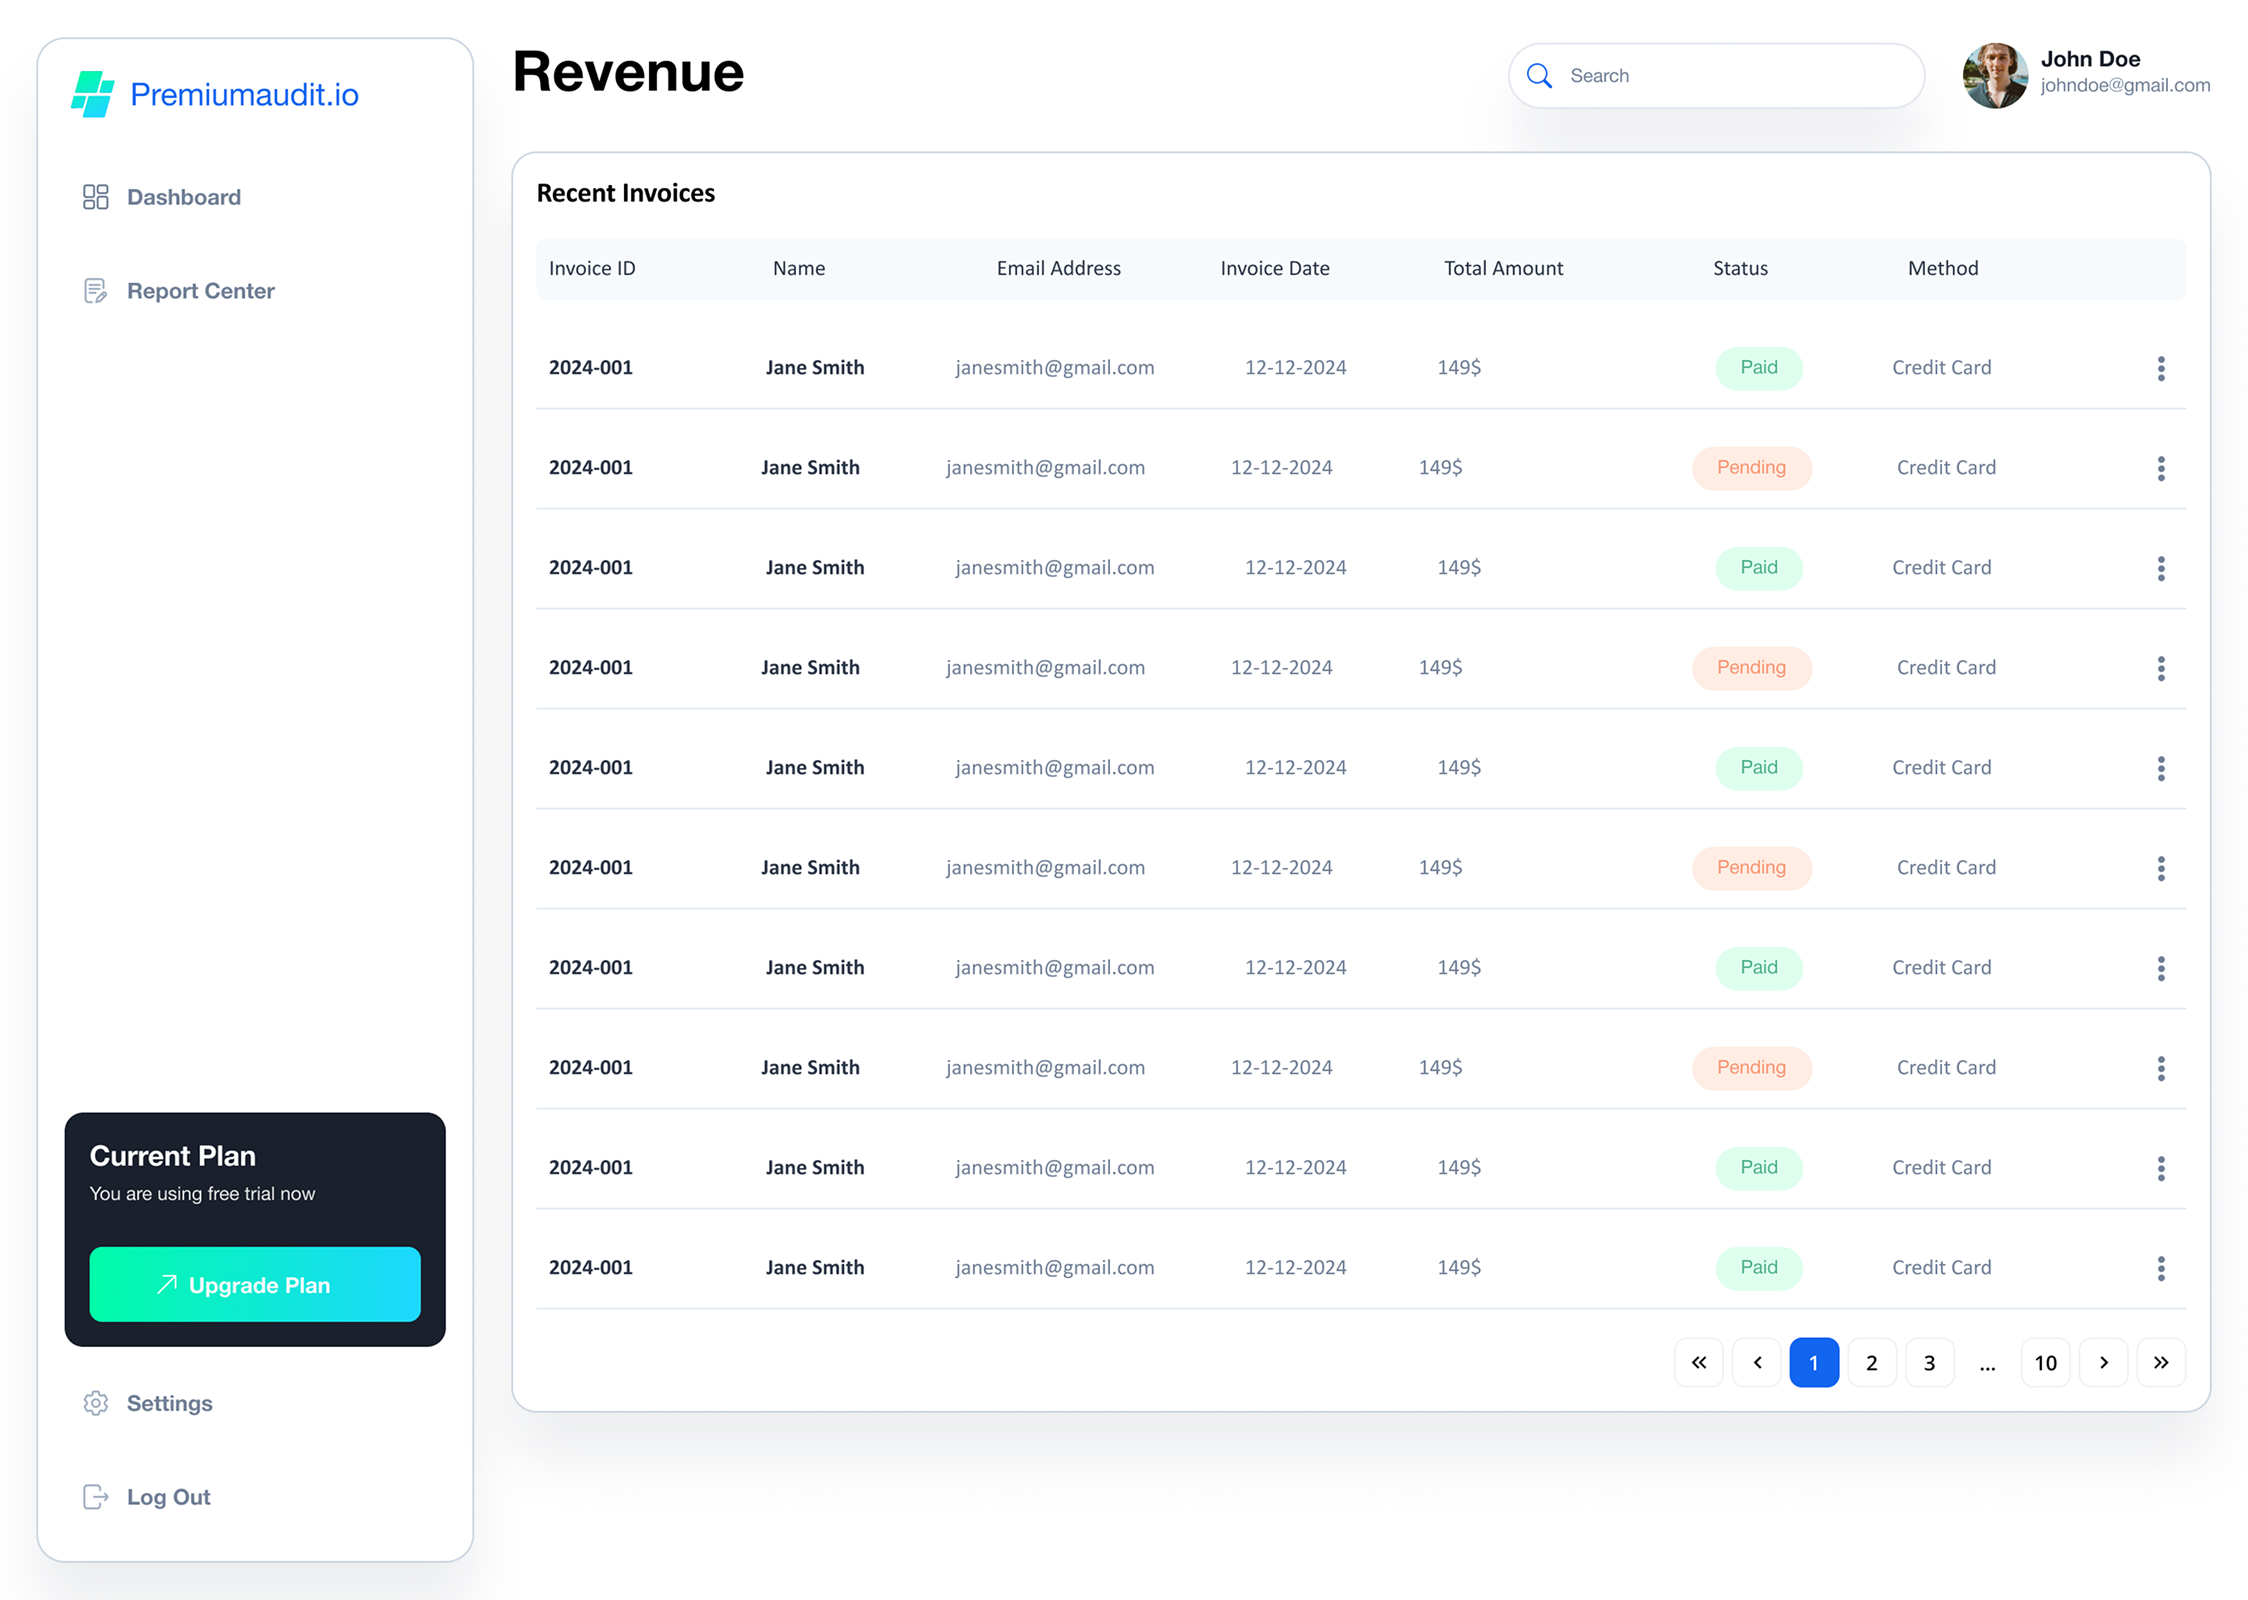The image size is (2248, 1600).
Task: Open the kebab menu on the first Paid invoice
Action: tap(2161, 367)
